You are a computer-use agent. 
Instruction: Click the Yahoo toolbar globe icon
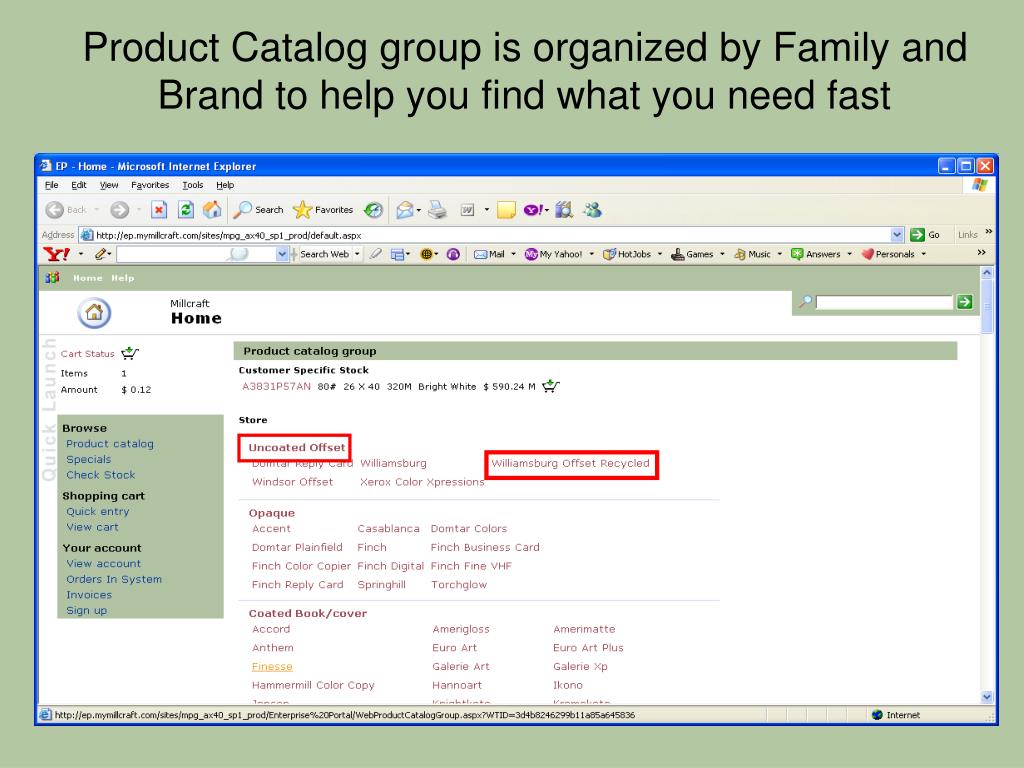point(426,254)
